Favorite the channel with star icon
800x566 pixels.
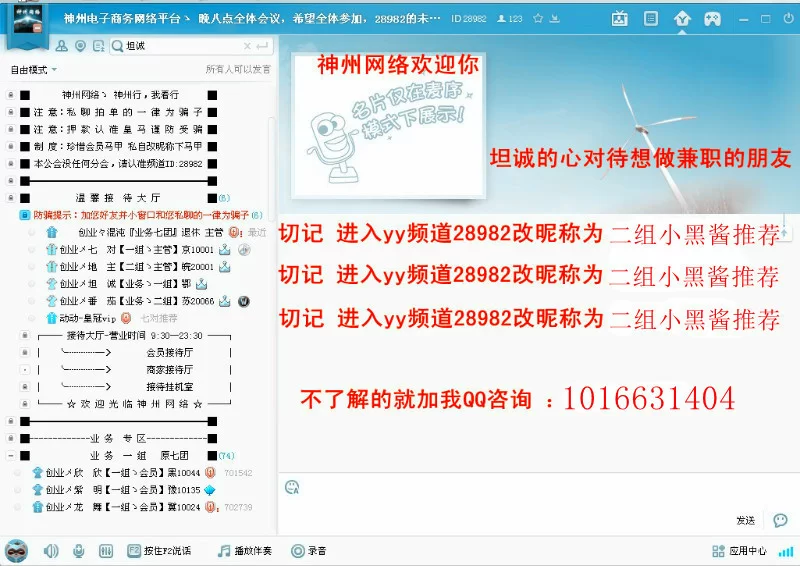539,18
